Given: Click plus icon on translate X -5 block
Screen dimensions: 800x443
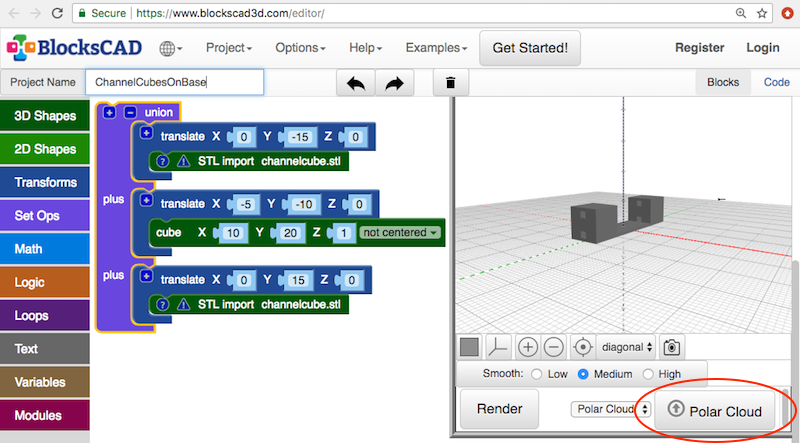Looking at the screenshot, I should point(146,200).
